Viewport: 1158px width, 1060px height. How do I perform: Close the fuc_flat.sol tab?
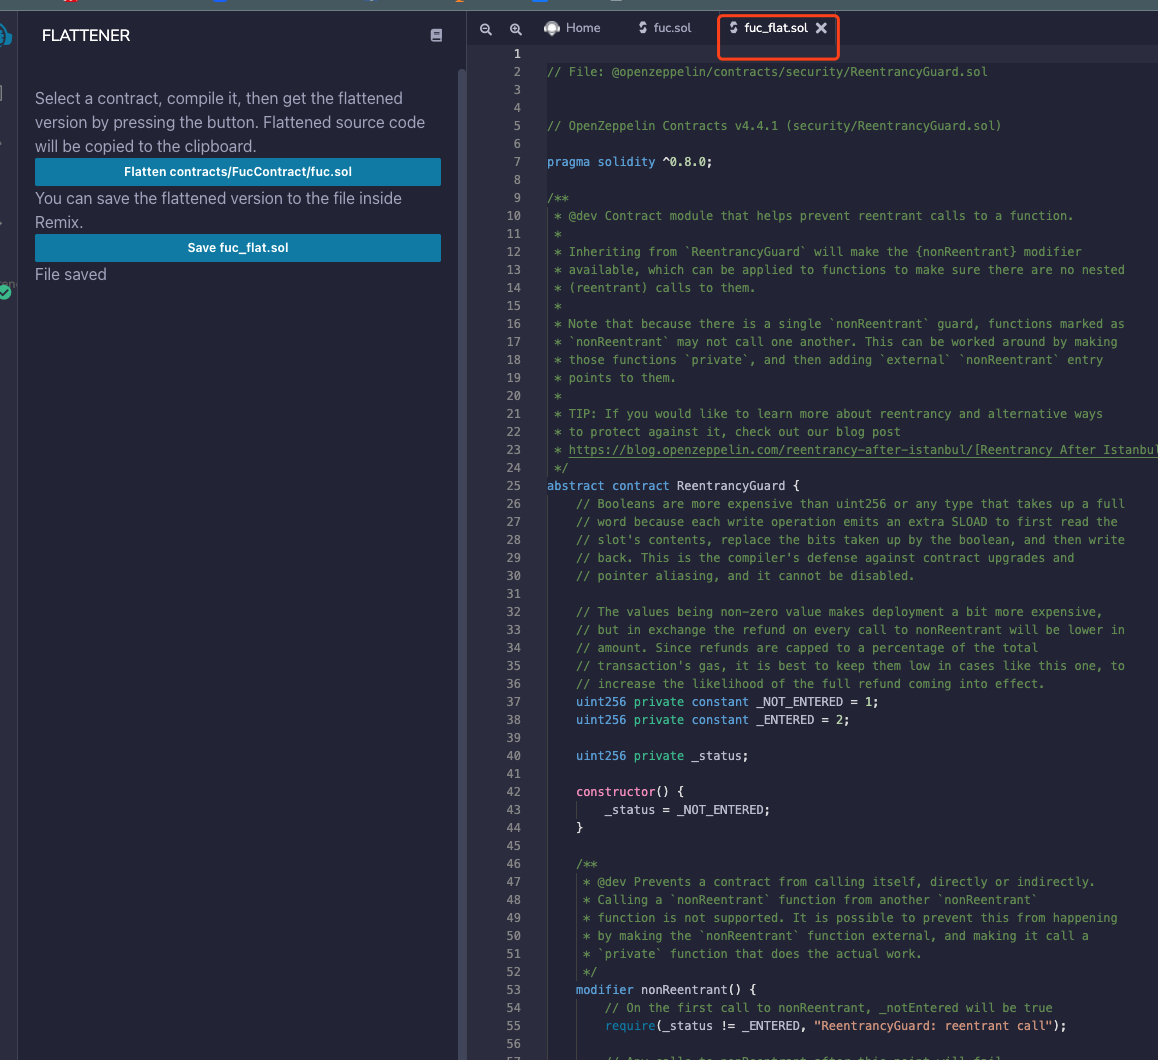click(820, 28)
